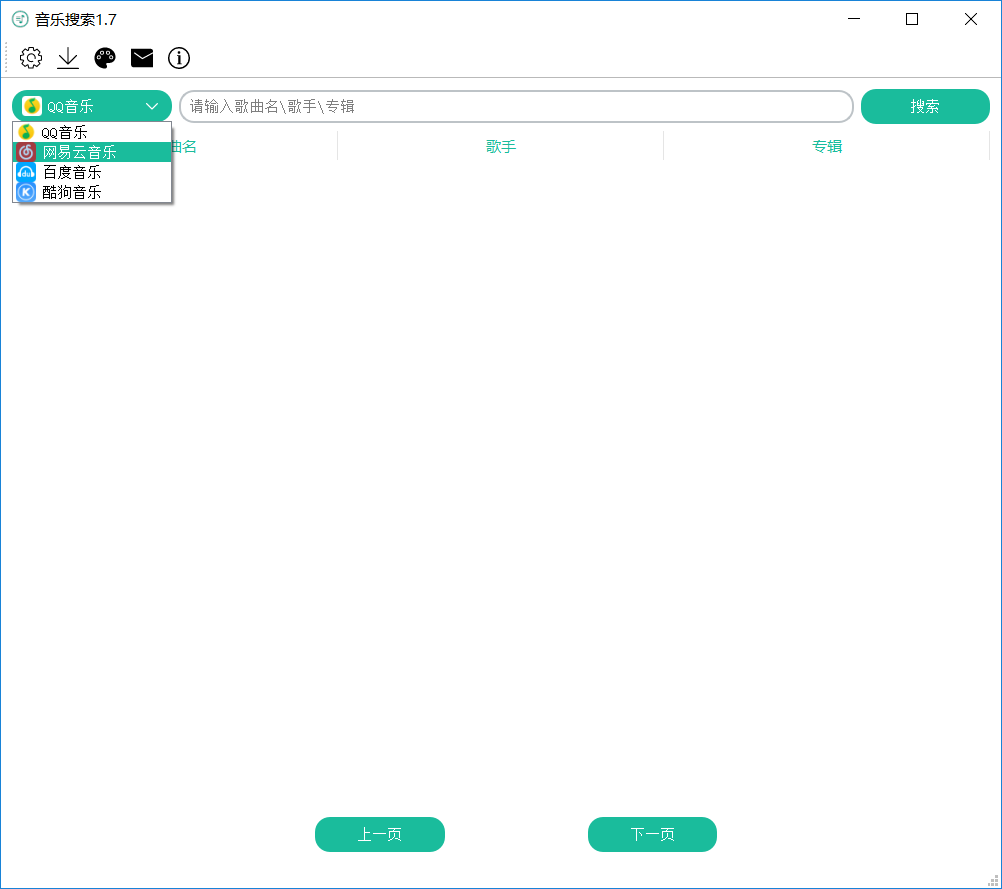This screenshot has width=1002, height=889.
Task: Select 酷狗音乐 from the source list
Action: (x=92, y=192)
